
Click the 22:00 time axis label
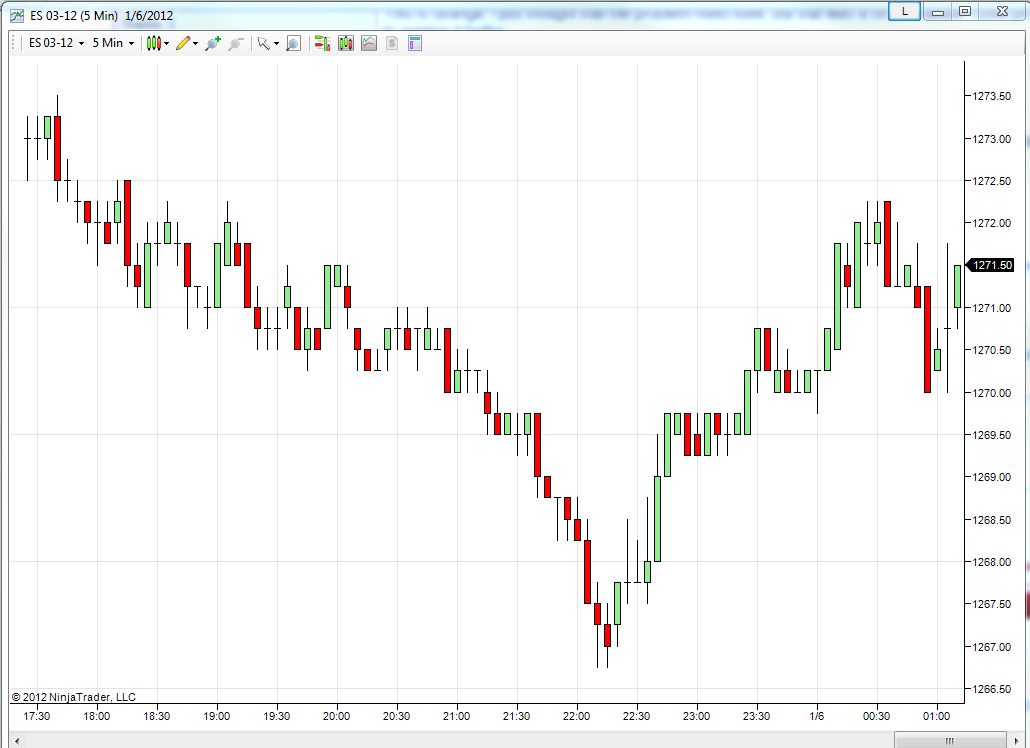576,716
